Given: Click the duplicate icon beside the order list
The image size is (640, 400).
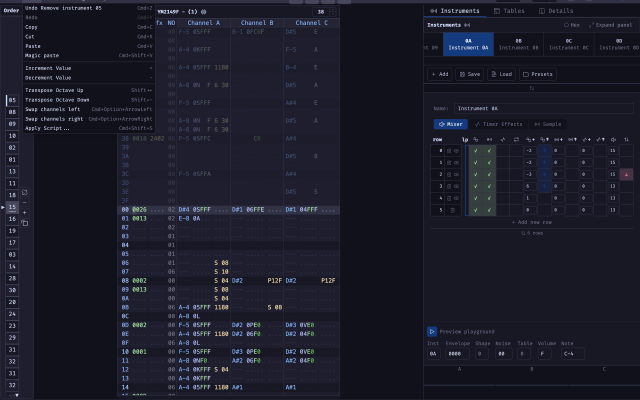Looking at the screenshot, I should [x=24, y=223].
